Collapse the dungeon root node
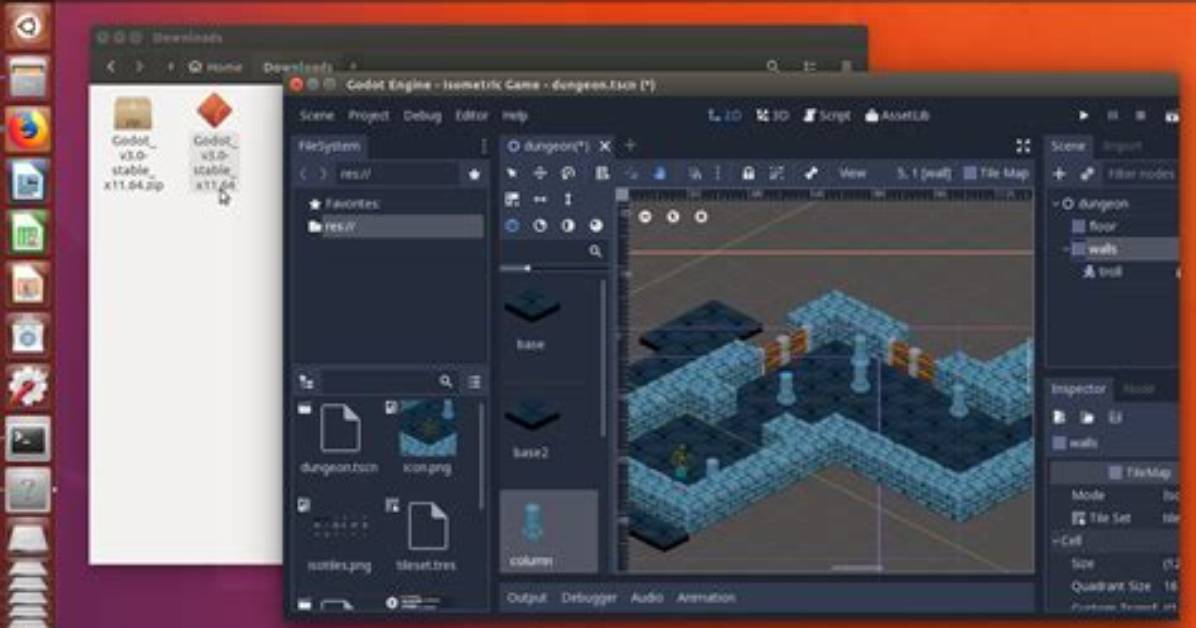Image resolution: width=1196 pixels, height=628 pixels. tap(1056, 204)
